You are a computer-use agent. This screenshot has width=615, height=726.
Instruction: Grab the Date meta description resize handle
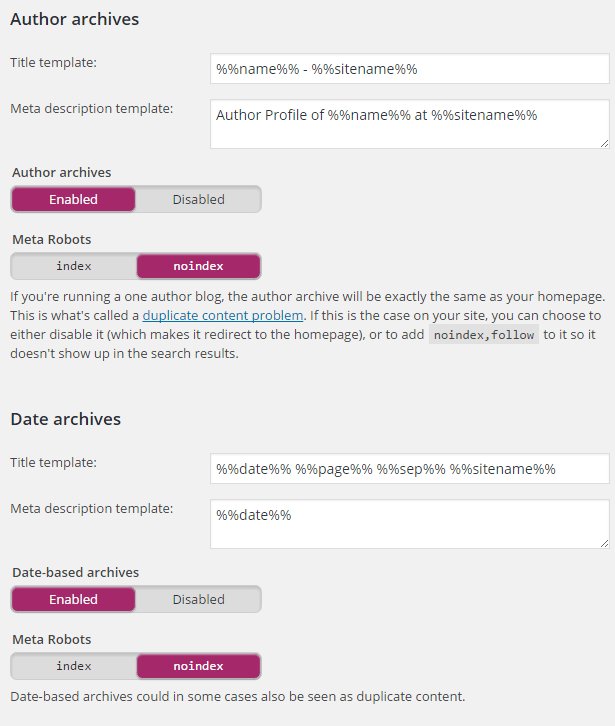pos(604,544)
